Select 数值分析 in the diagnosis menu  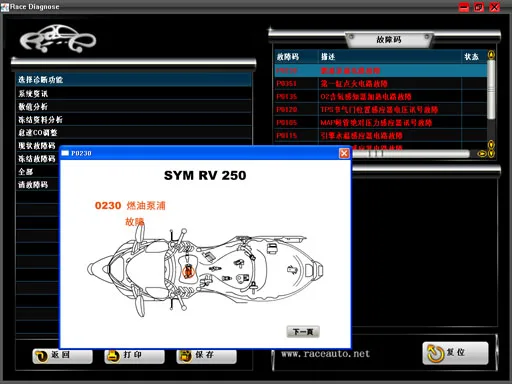[133, 107]
